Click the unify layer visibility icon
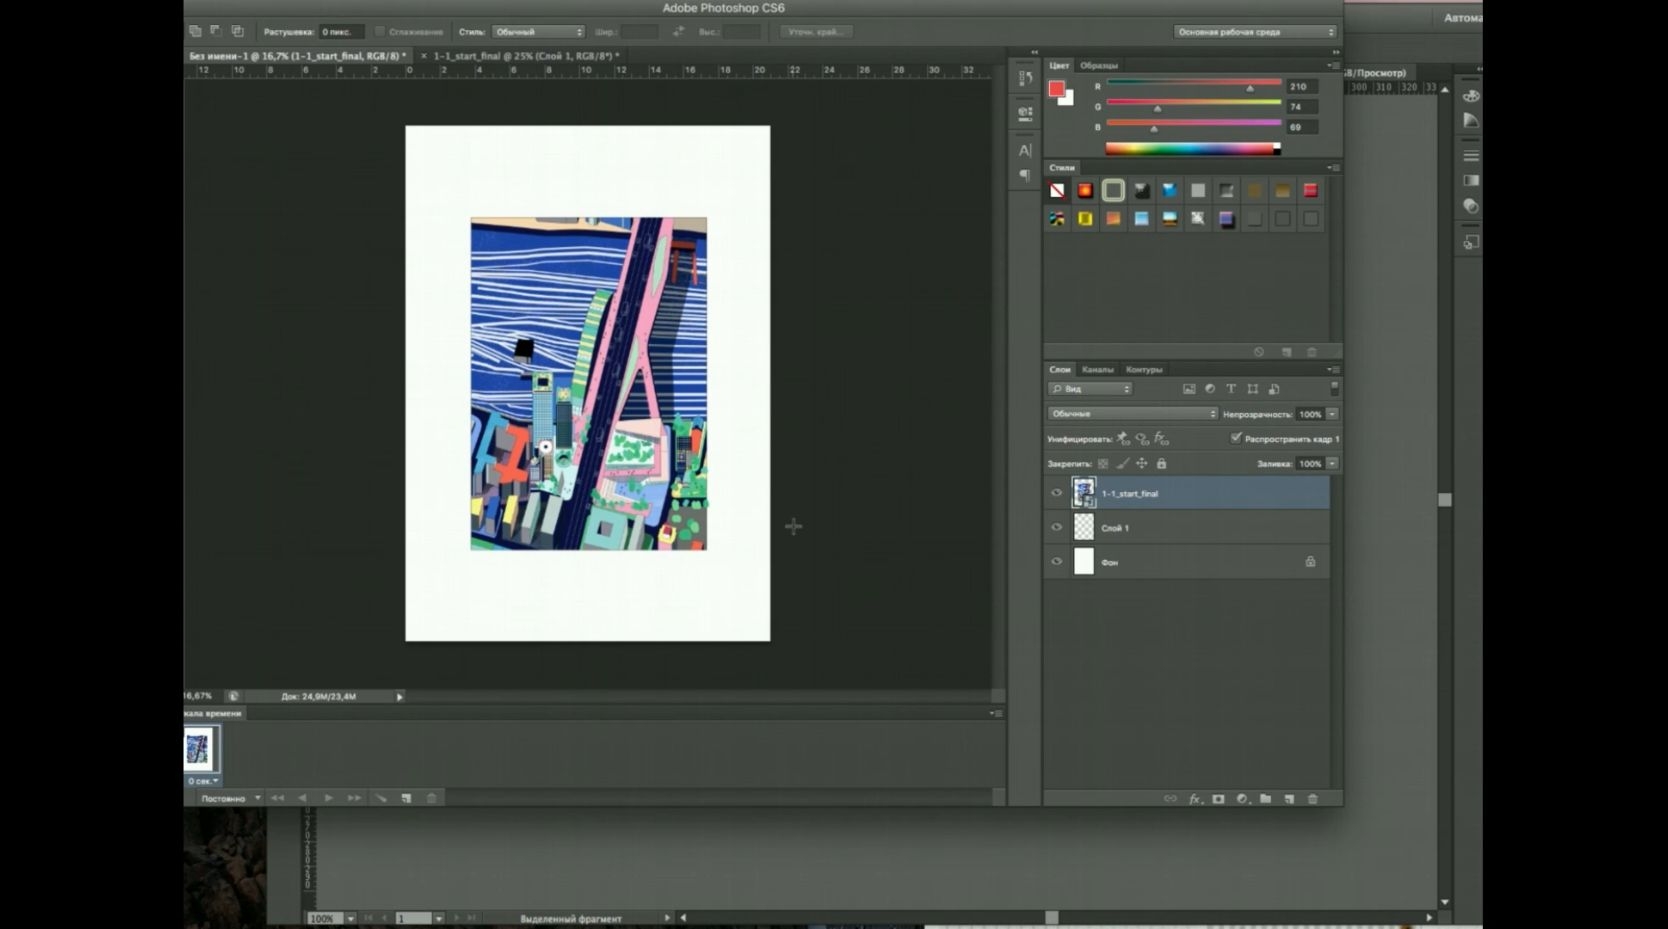This screenshot has height=929, width=1668. [x=1142, y=438]
